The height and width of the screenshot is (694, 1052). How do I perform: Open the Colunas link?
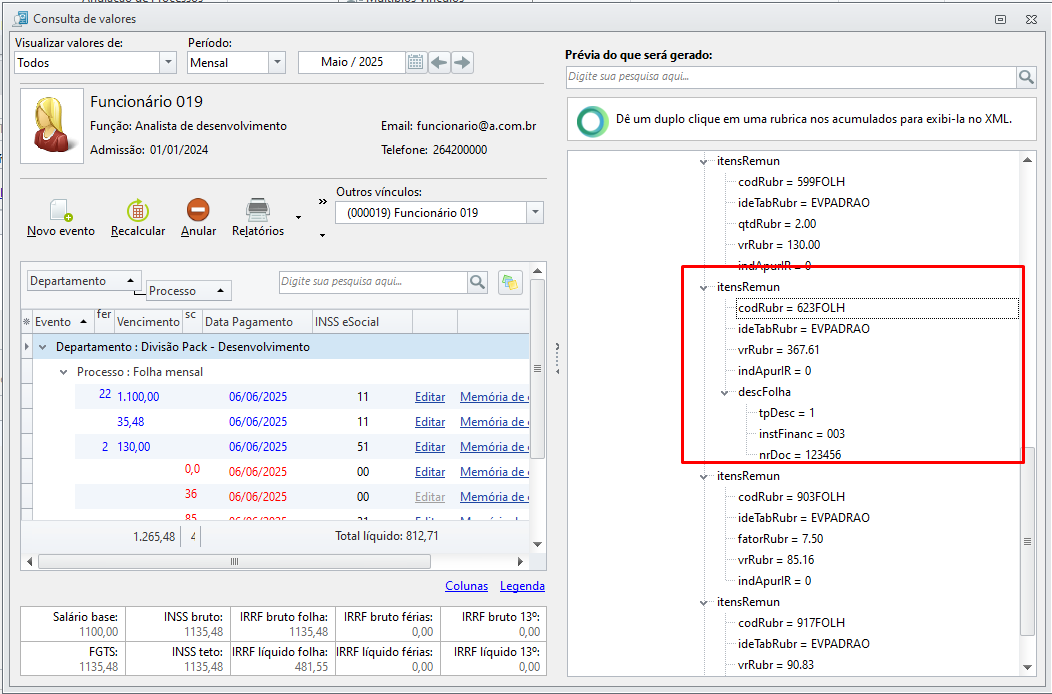[x=466, y=586]
